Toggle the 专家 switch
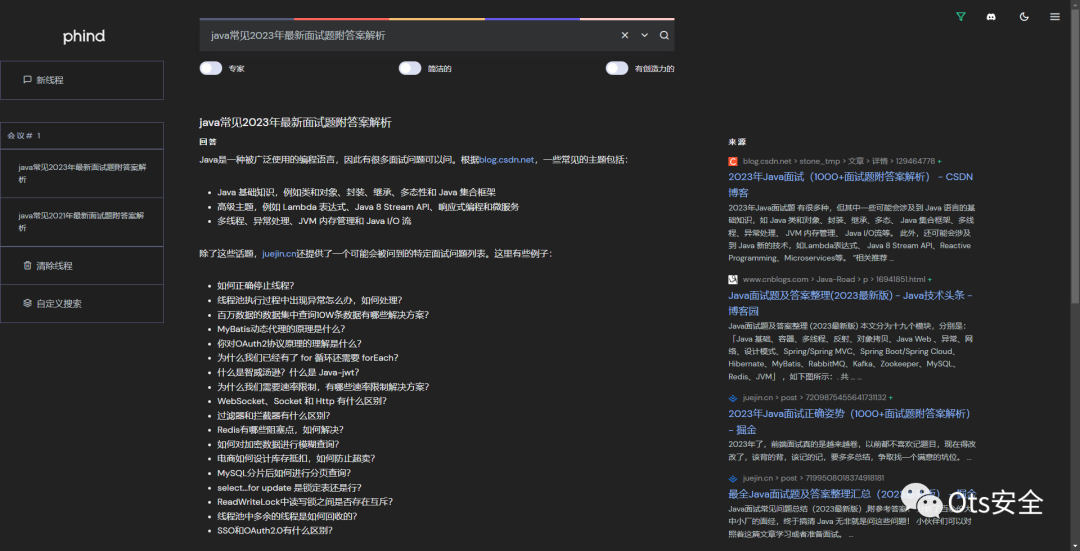This screenshot has height=551, width=1080. point(211,68)
